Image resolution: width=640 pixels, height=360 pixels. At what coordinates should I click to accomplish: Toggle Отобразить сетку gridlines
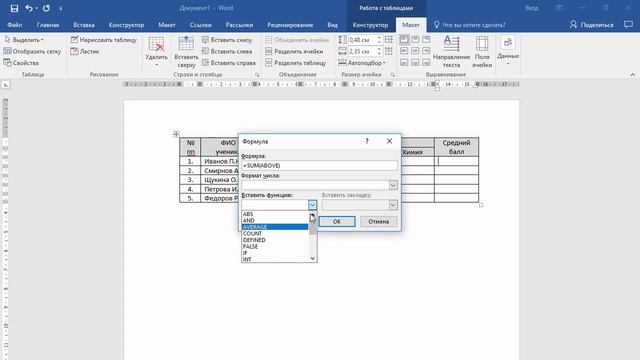(32, 51)
